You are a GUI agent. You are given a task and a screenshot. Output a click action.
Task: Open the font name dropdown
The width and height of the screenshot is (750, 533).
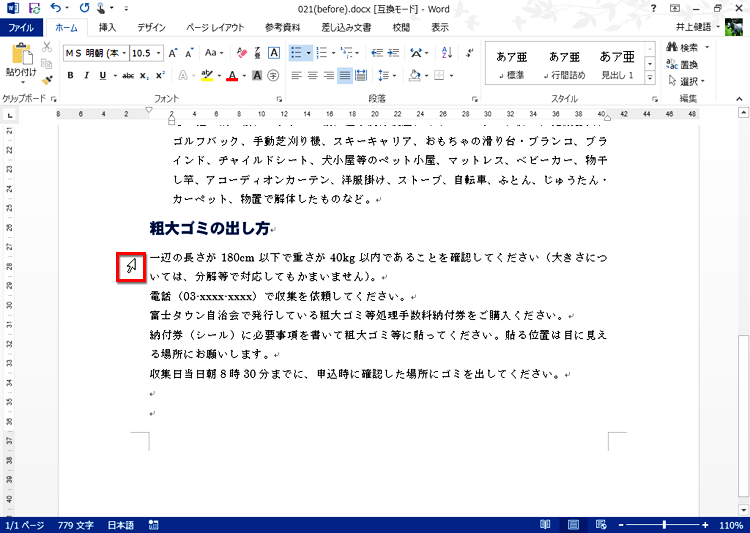pyautogui.click(x=124, y=53)
